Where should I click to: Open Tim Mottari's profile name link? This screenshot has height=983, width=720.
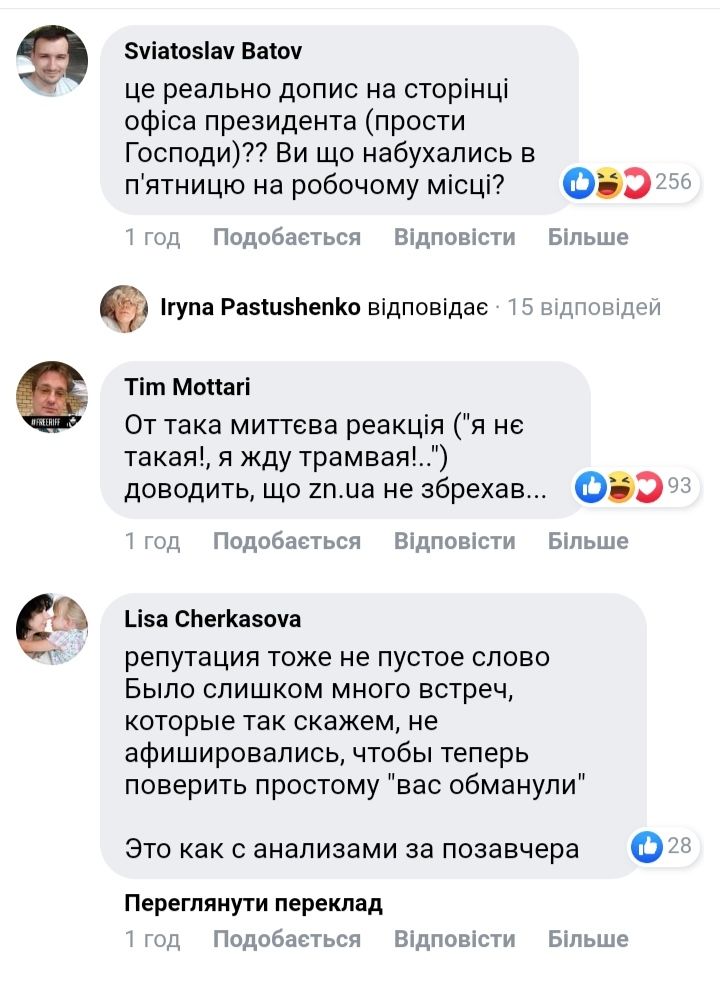187,387
